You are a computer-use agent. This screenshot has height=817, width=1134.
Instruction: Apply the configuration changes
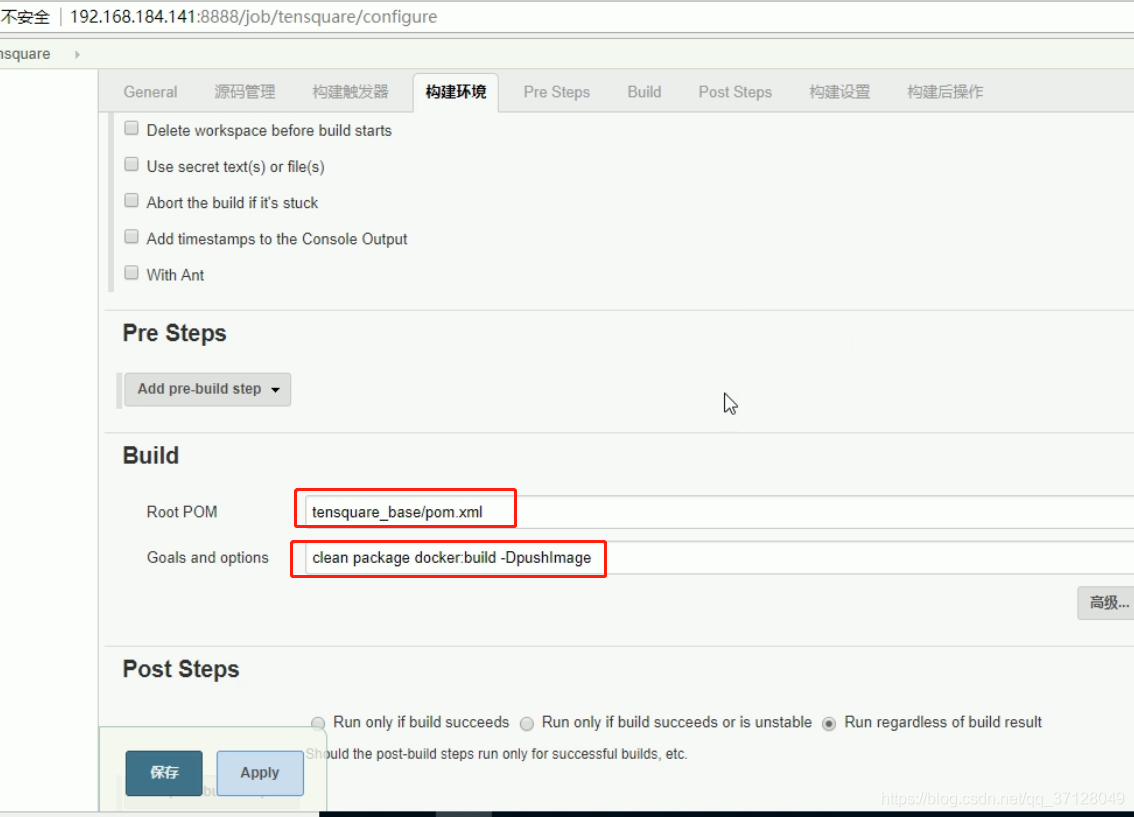pos(260,773)
